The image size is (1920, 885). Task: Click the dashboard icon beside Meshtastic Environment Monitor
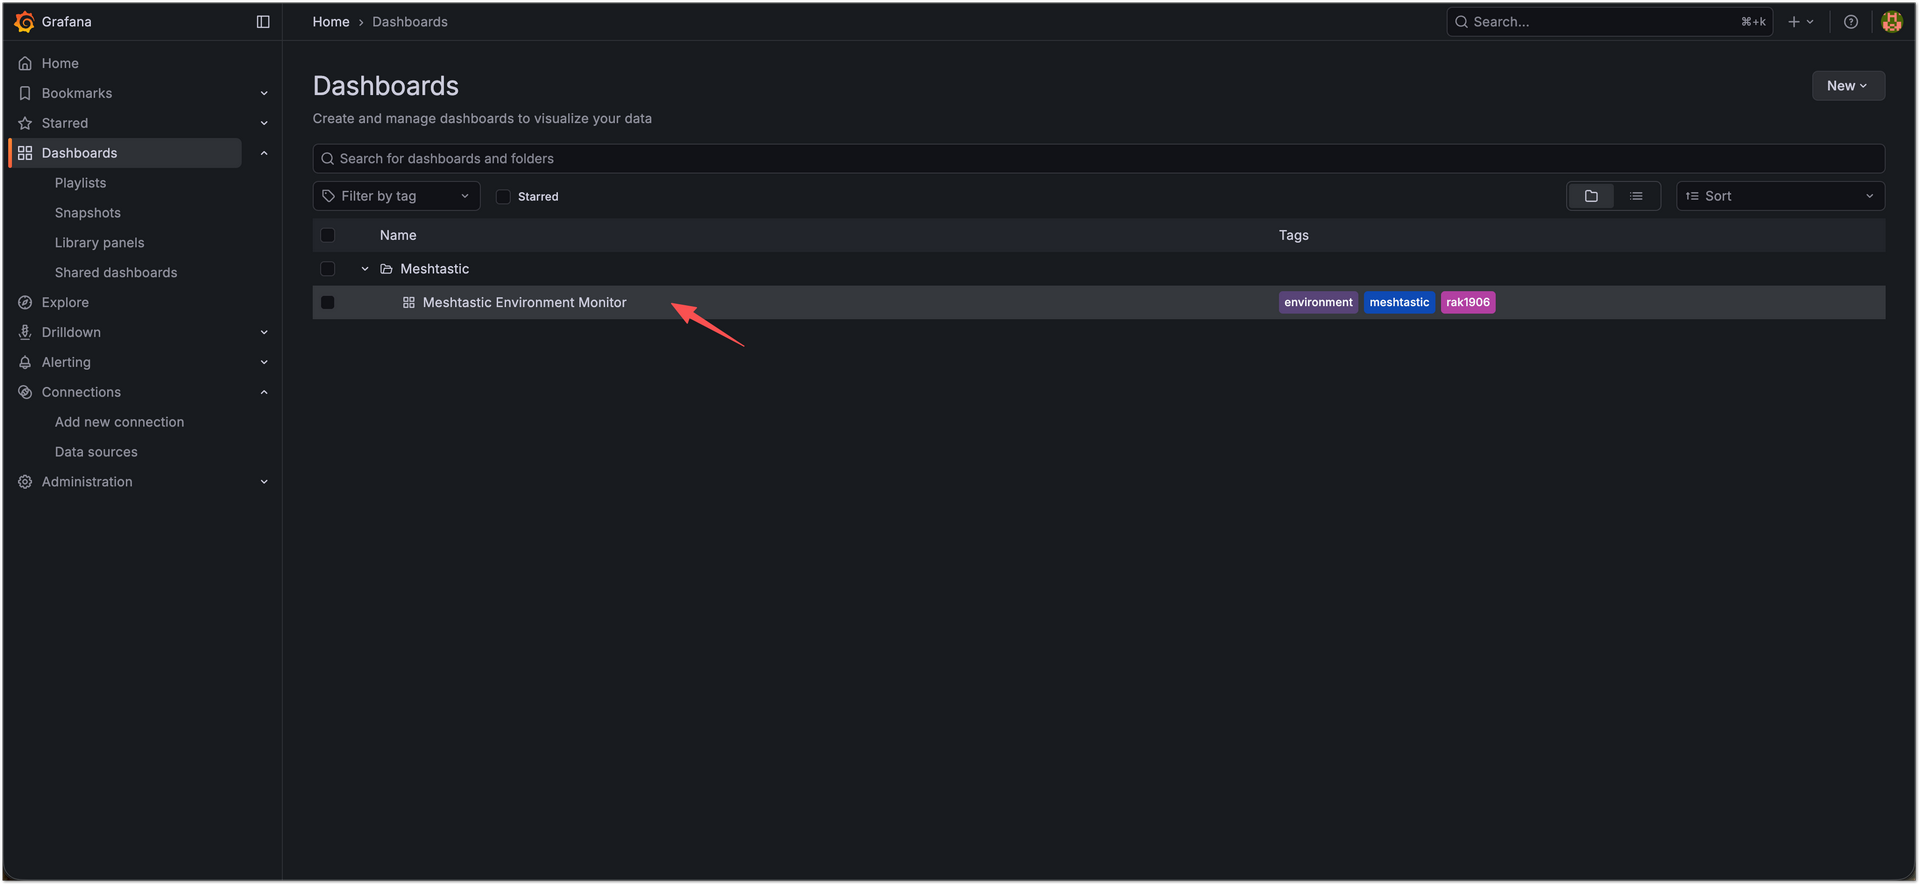coord(409,302)
